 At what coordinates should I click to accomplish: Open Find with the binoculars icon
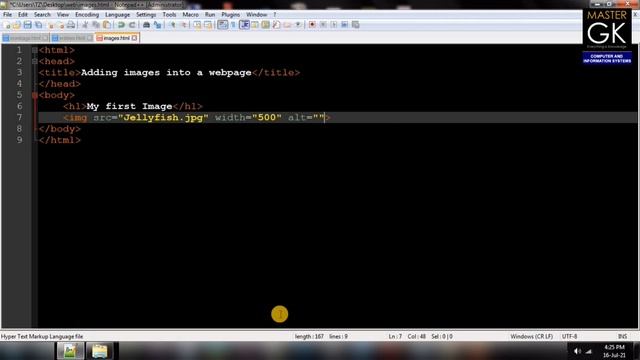click(x=146, y=25)
